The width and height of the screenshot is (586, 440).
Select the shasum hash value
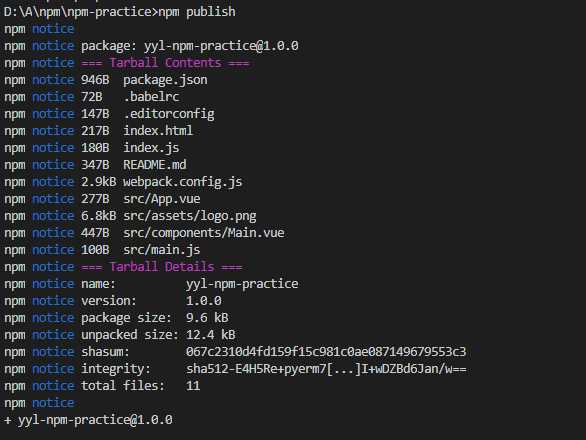326,351
